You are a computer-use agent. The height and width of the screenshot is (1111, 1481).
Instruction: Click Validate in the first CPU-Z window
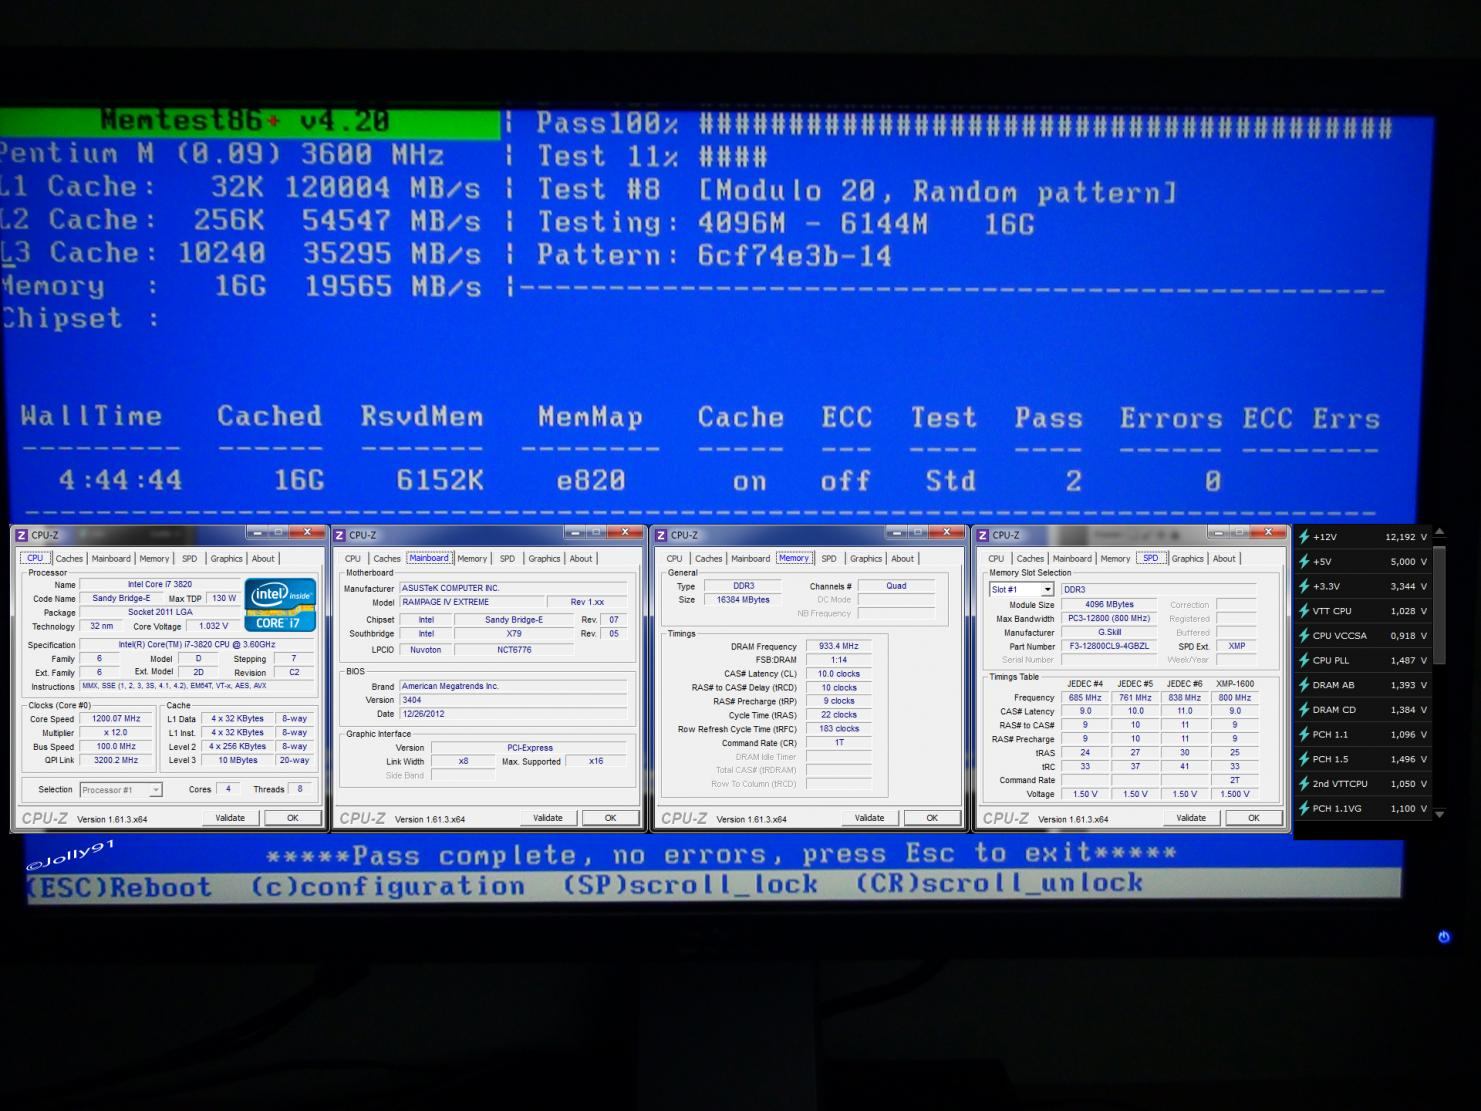[x=230, y=818]
